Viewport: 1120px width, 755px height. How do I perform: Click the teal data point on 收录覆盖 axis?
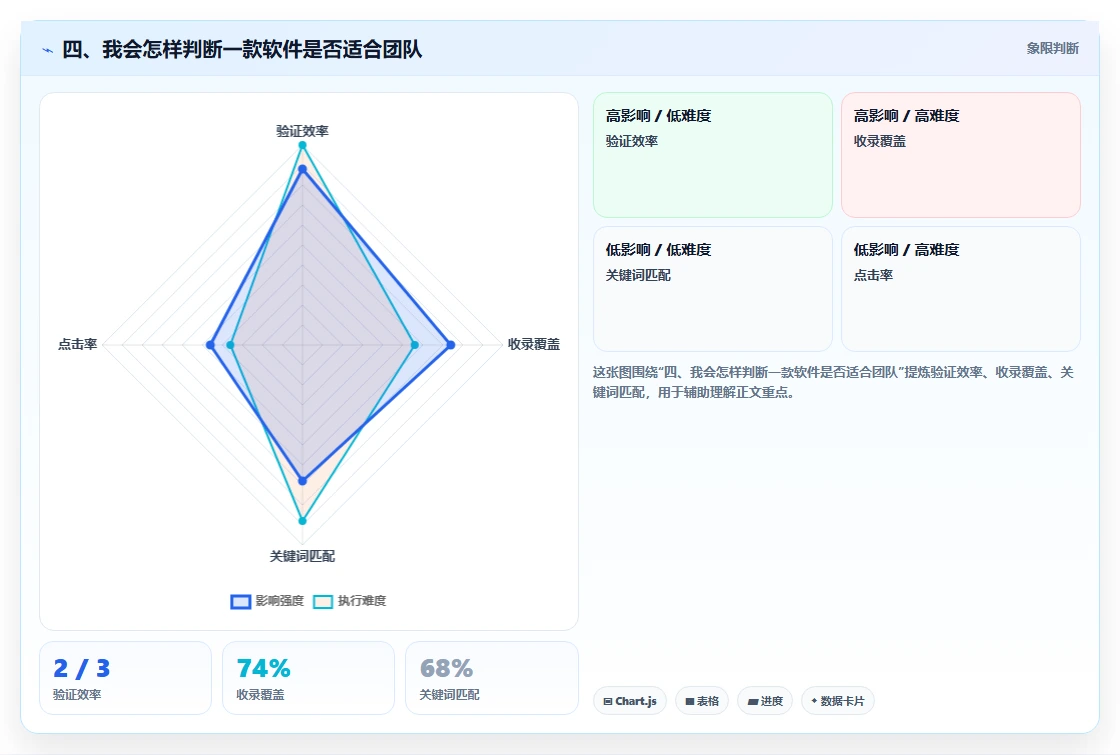click(x=415, y=345)
